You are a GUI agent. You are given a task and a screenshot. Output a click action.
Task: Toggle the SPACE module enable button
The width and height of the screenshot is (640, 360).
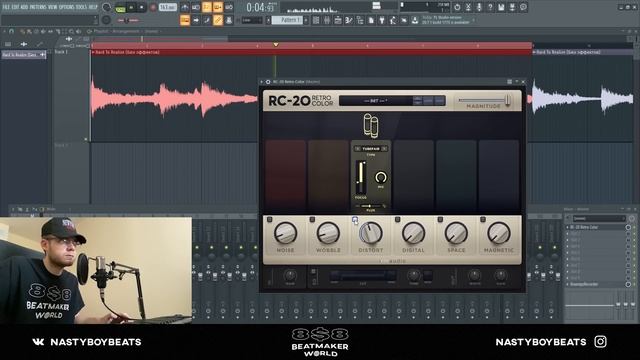click(x=440, y=220)
